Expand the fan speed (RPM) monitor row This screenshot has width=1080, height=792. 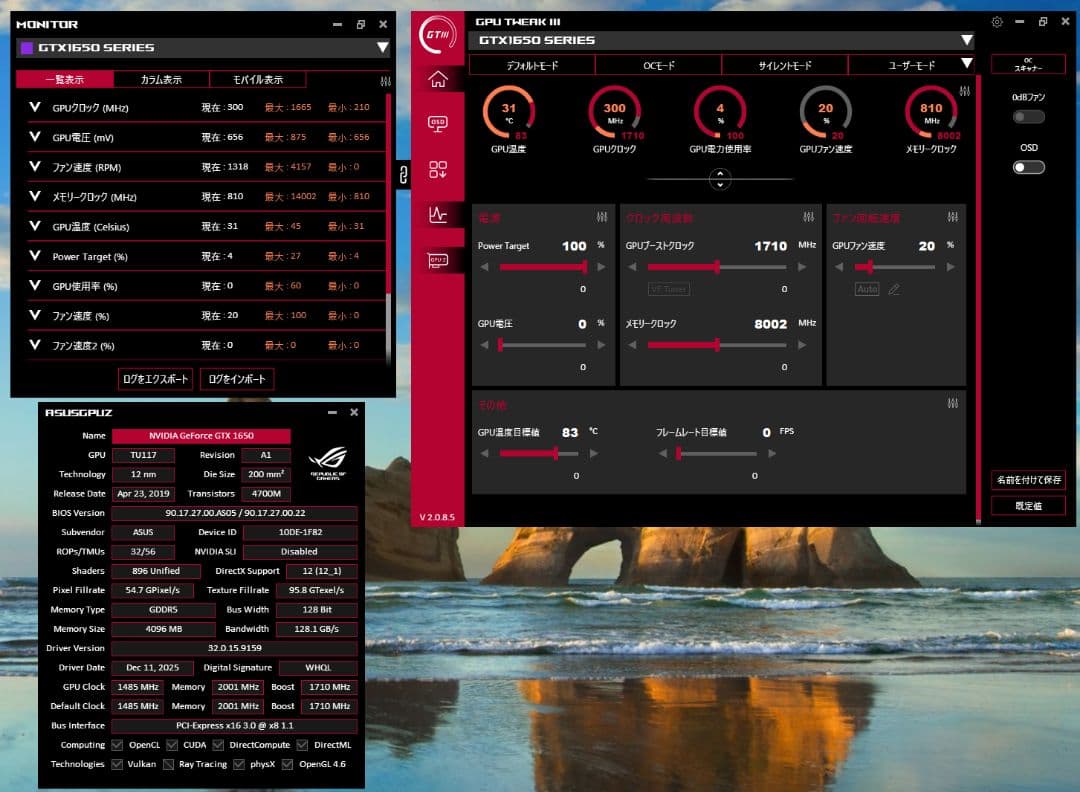35,166
